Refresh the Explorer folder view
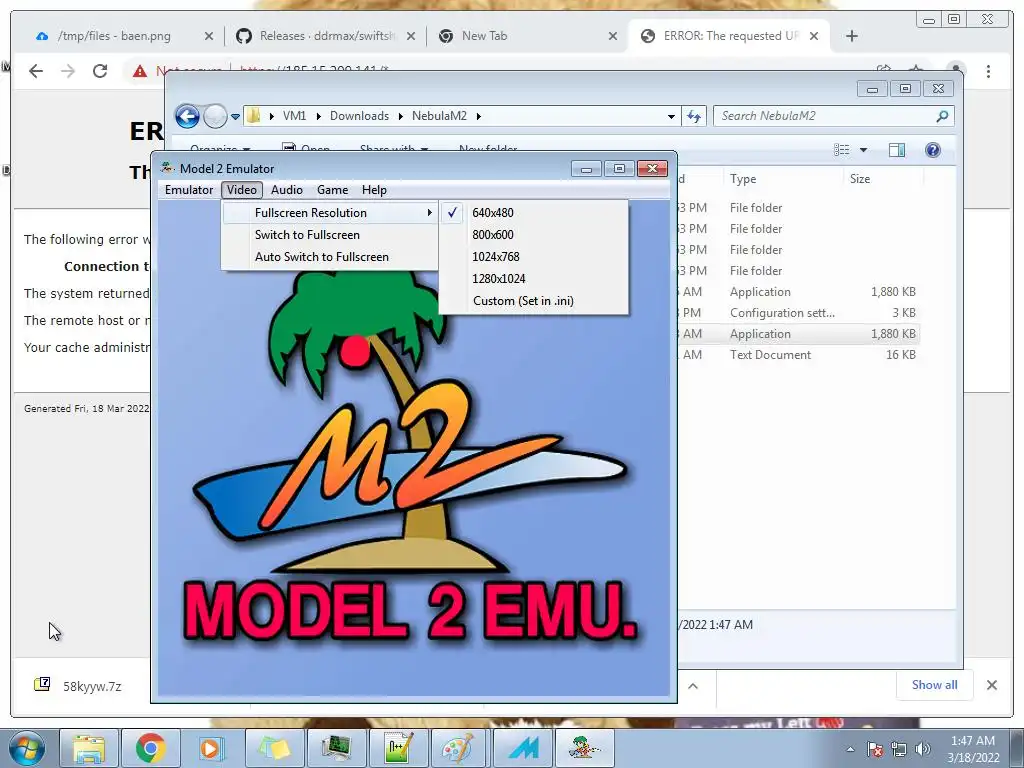Screen dimensions: 1024x768 point(694,116)
